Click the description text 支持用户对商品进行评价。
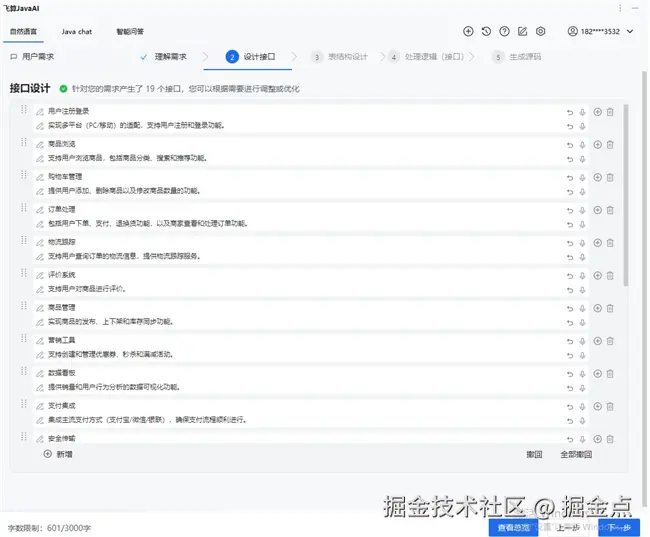The width and height of the screenshot is (650, 537). 87,289
